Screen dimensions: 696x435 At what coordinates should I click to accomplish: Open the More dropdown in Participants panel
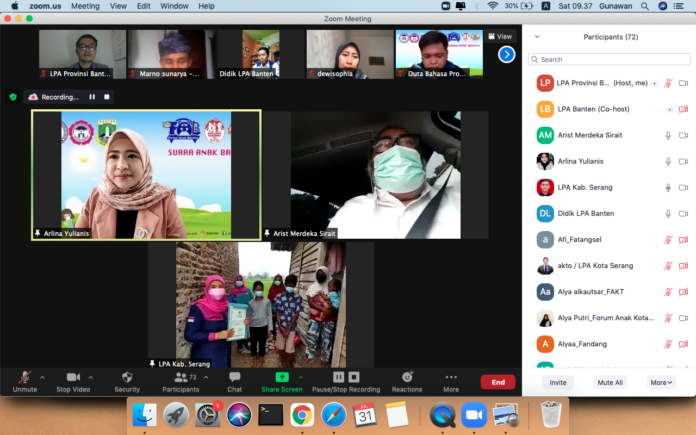click(x=661, y=382)
